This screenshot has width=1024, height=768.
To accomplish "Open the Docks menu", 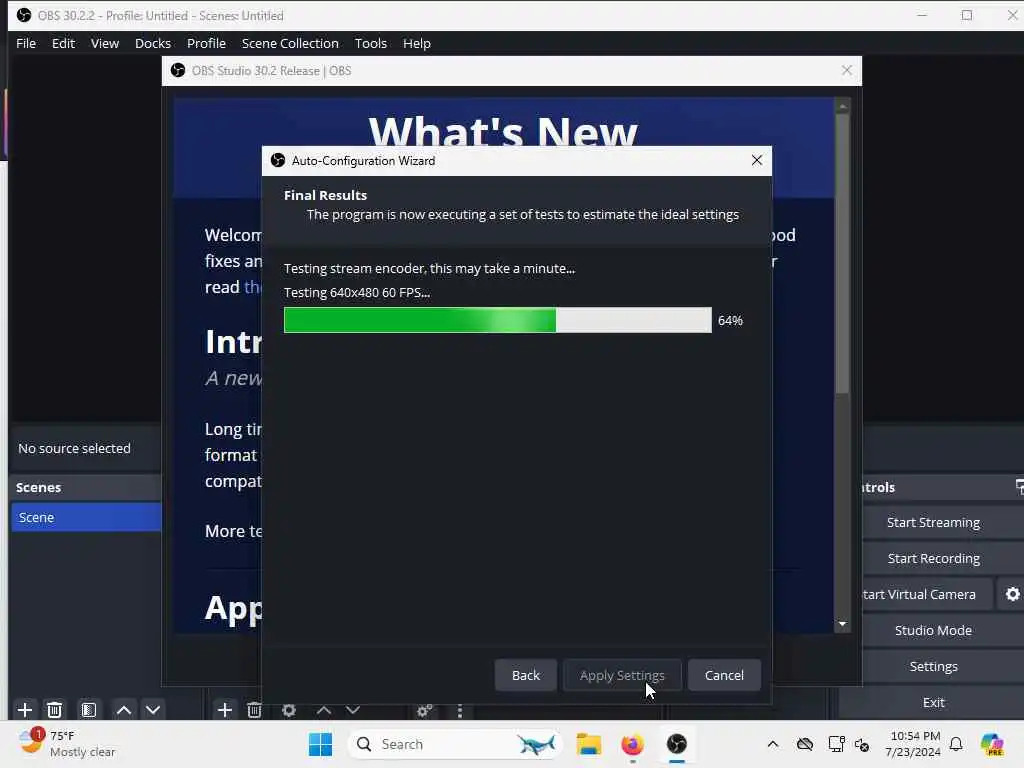I will [153, 43].
